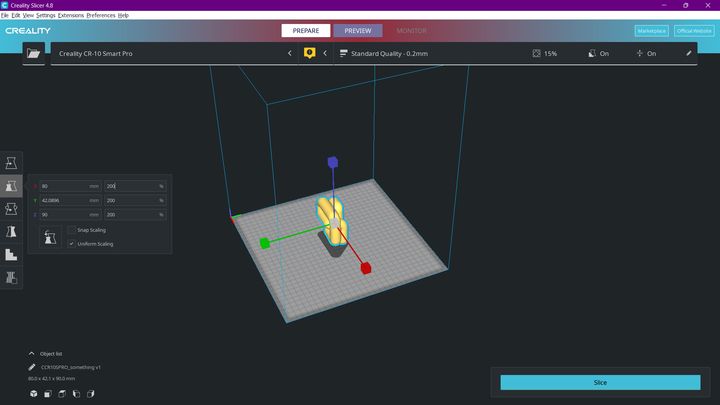The image size is (720, 405).
Task: Switch to the PREVIEW stage tab
Action: (x=358, y=31)
